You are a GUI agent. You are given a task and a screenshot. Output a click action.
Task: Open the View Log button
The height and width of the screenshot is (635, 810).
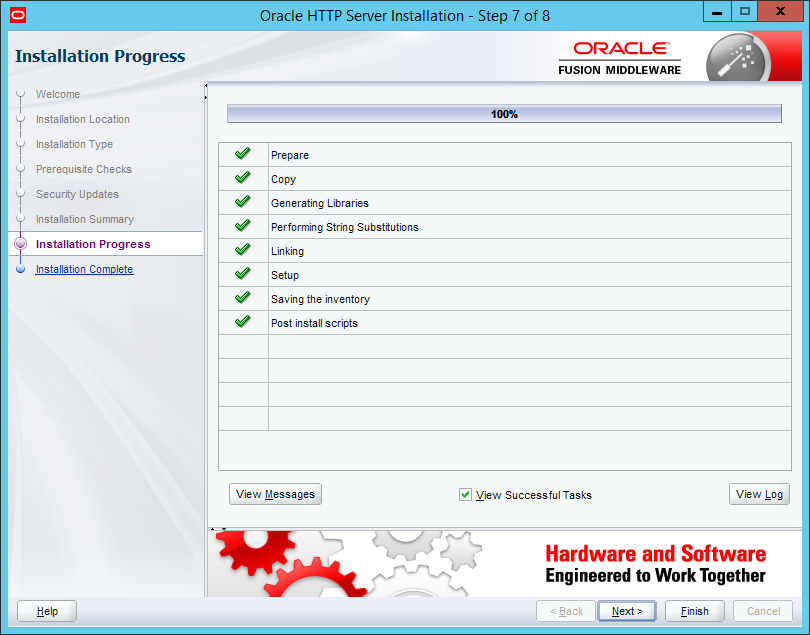pyautogui.click(x=759, y=494)
